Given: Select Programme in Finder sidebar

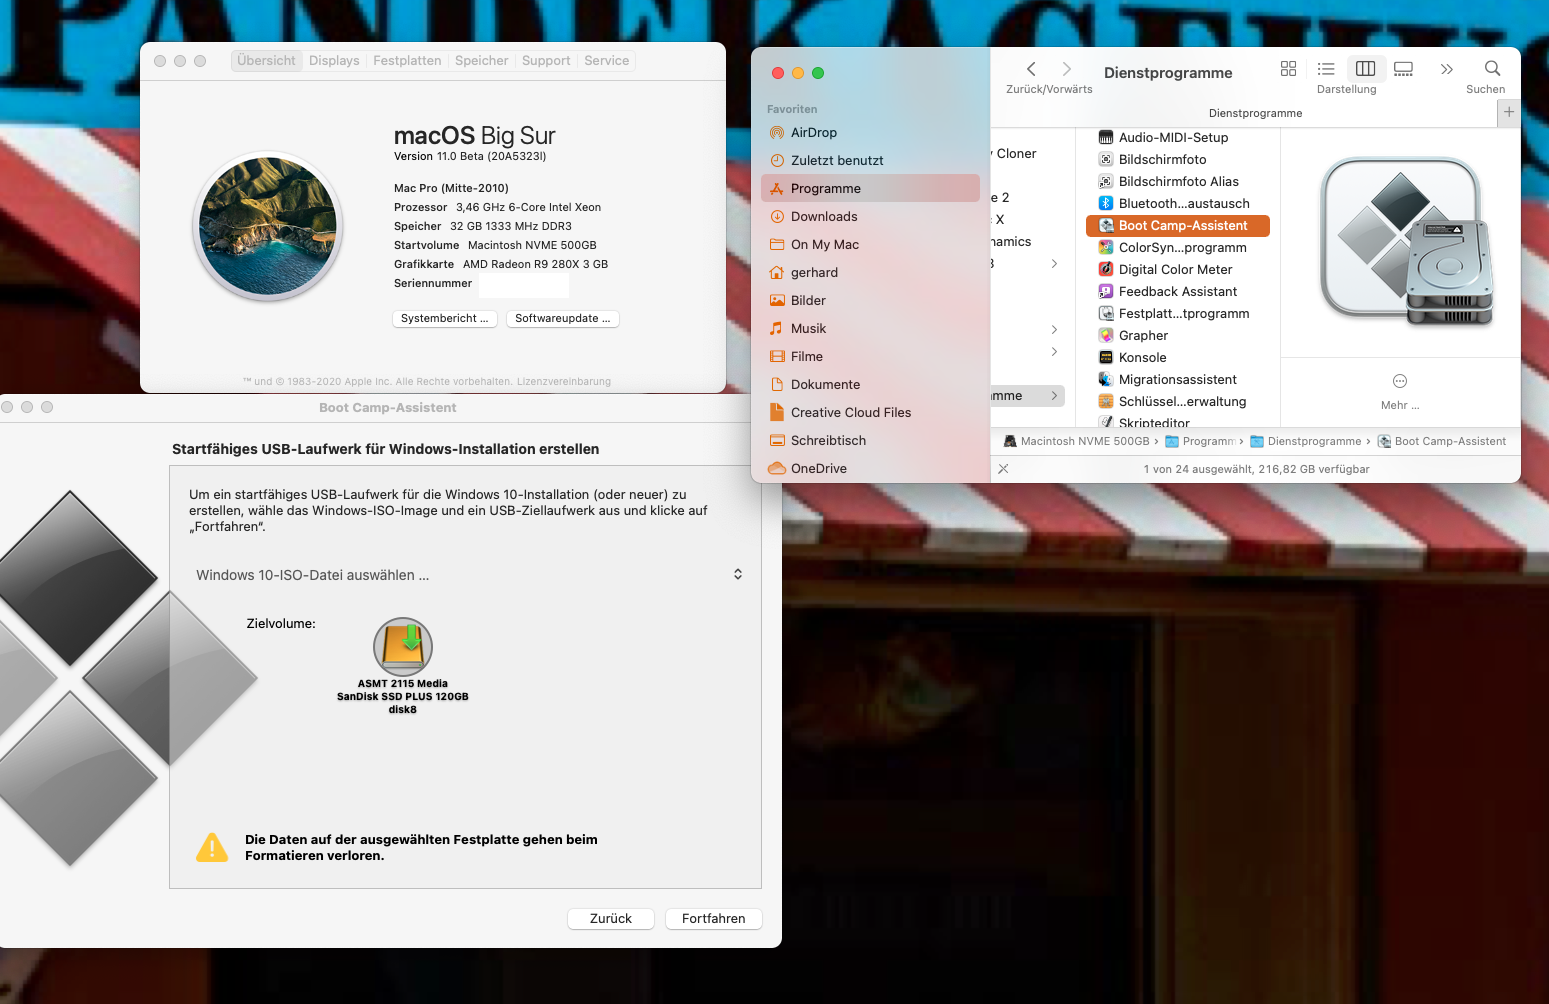Looking at the screenshot, I should (x=870, y=188).
